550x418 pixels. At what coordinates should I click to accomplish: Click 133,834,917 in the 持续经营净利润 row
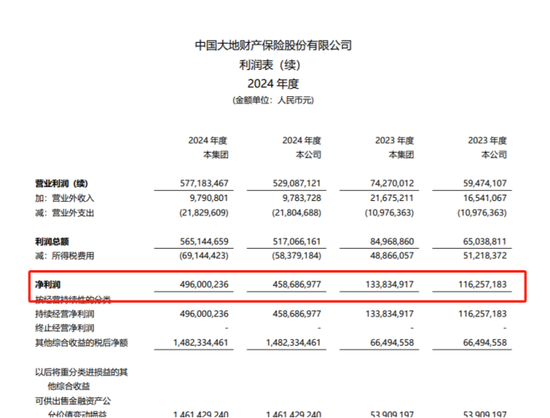pos(389,314)
